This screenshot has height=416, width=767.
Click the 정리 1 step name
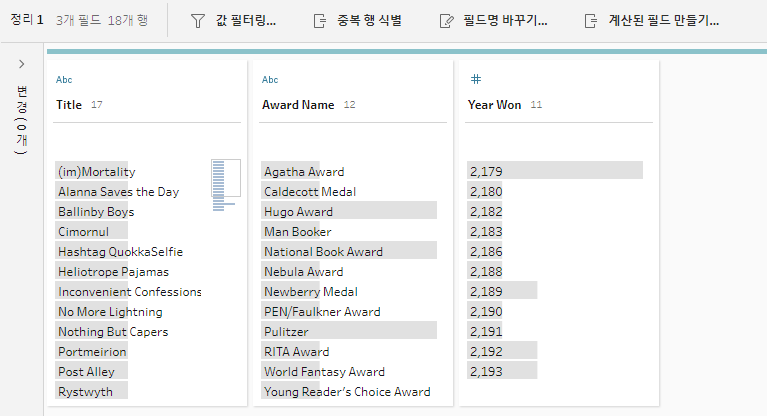click(x=27, y=20)
